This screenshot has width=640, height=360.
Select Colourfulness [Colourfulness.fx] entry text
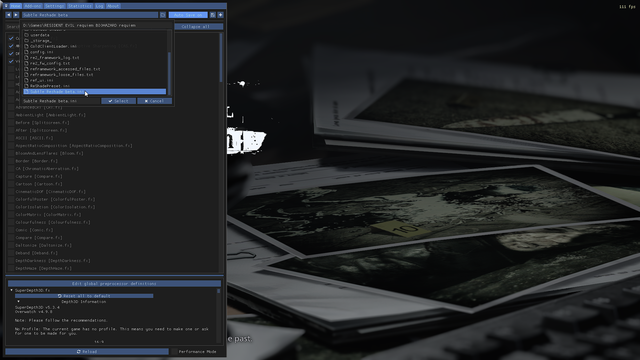pos(53,222)
